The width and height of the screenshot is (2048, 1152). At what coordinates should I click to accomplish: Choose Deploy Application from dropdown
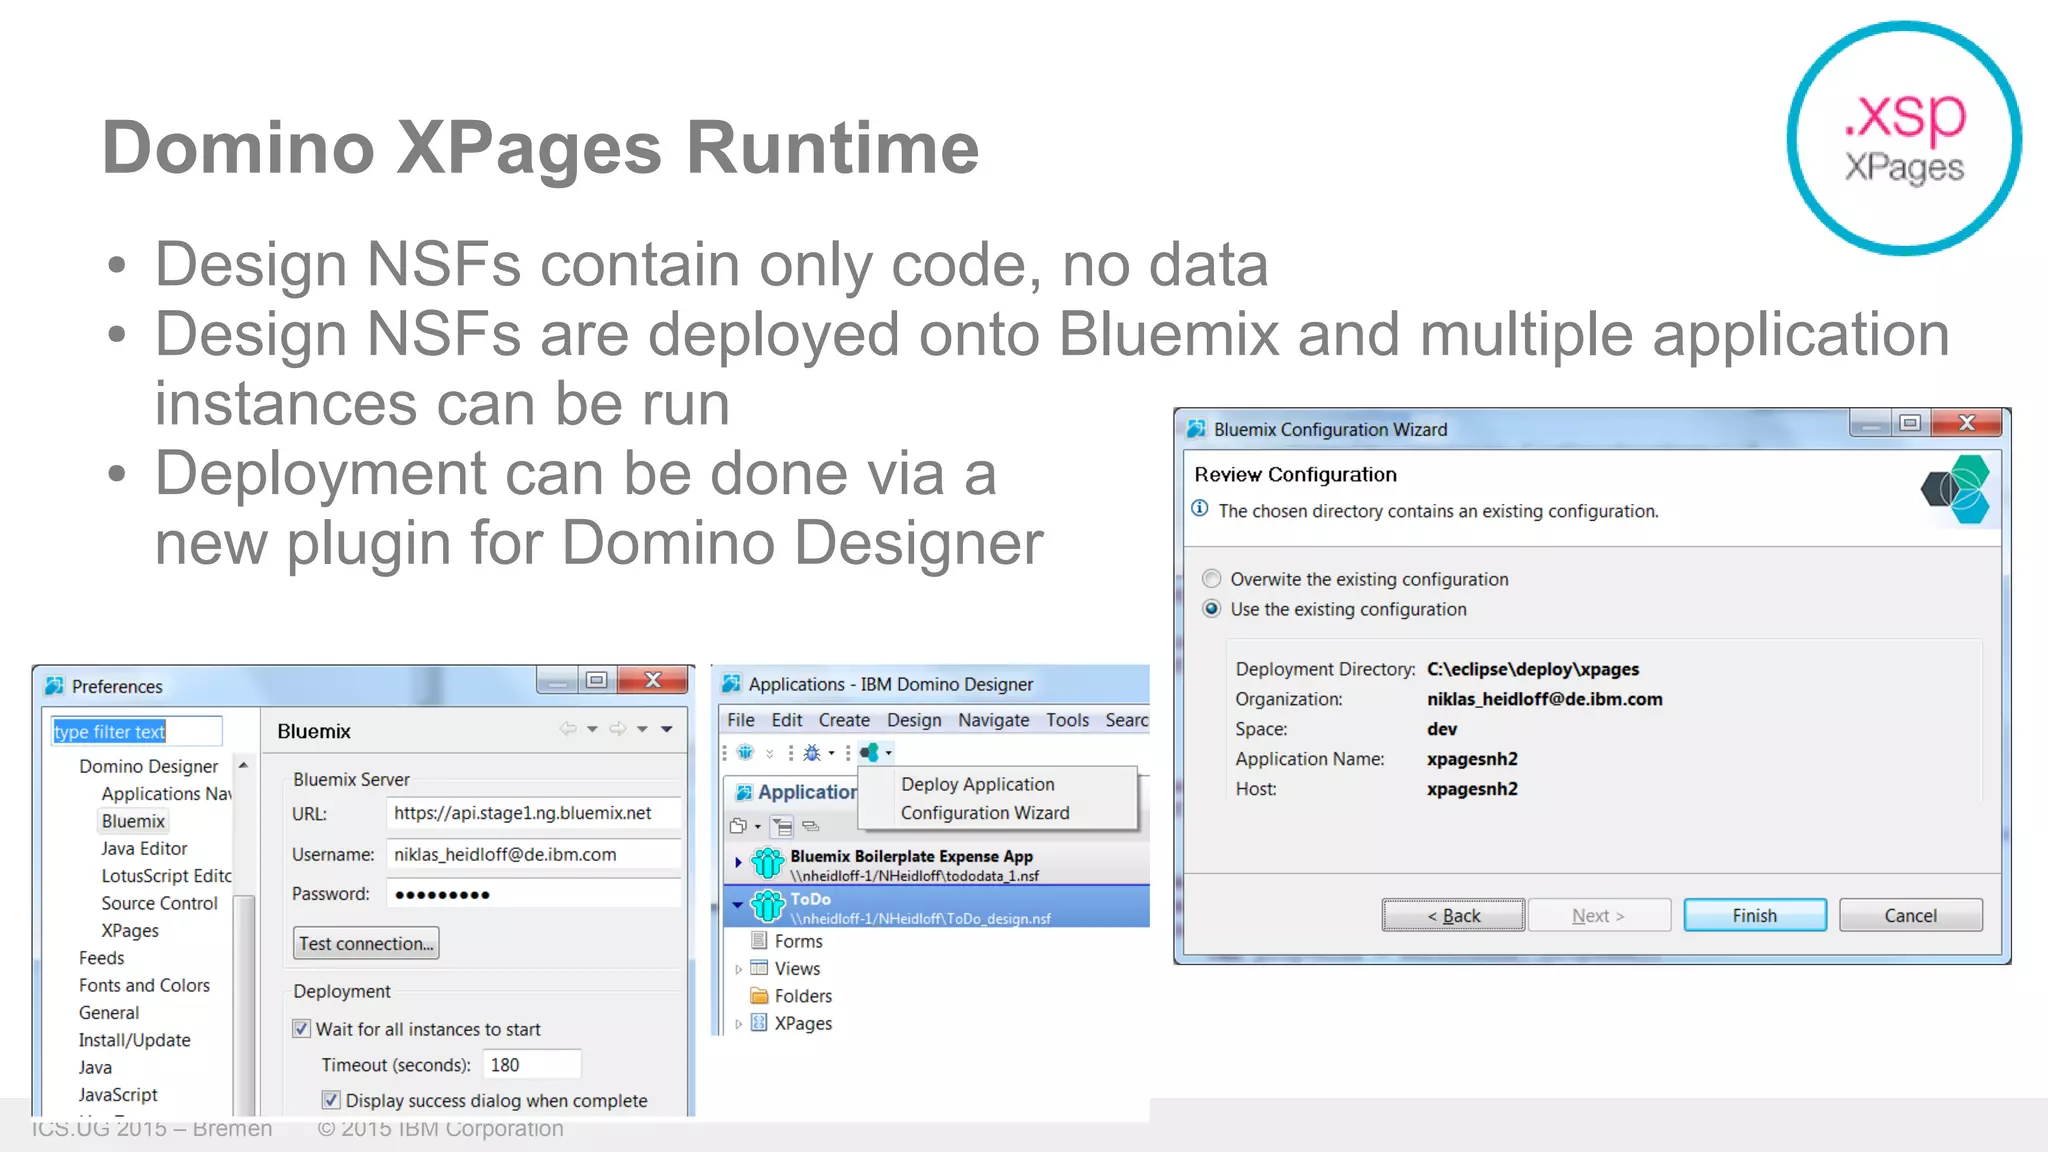(x=977, y=784)
